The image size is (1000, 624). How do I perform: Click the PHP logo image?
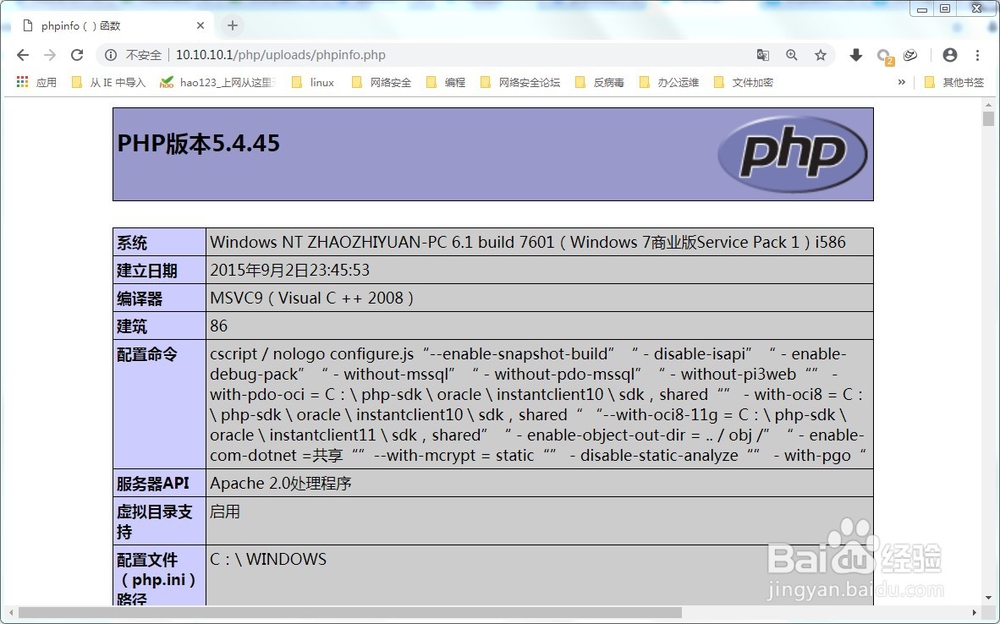792,154
